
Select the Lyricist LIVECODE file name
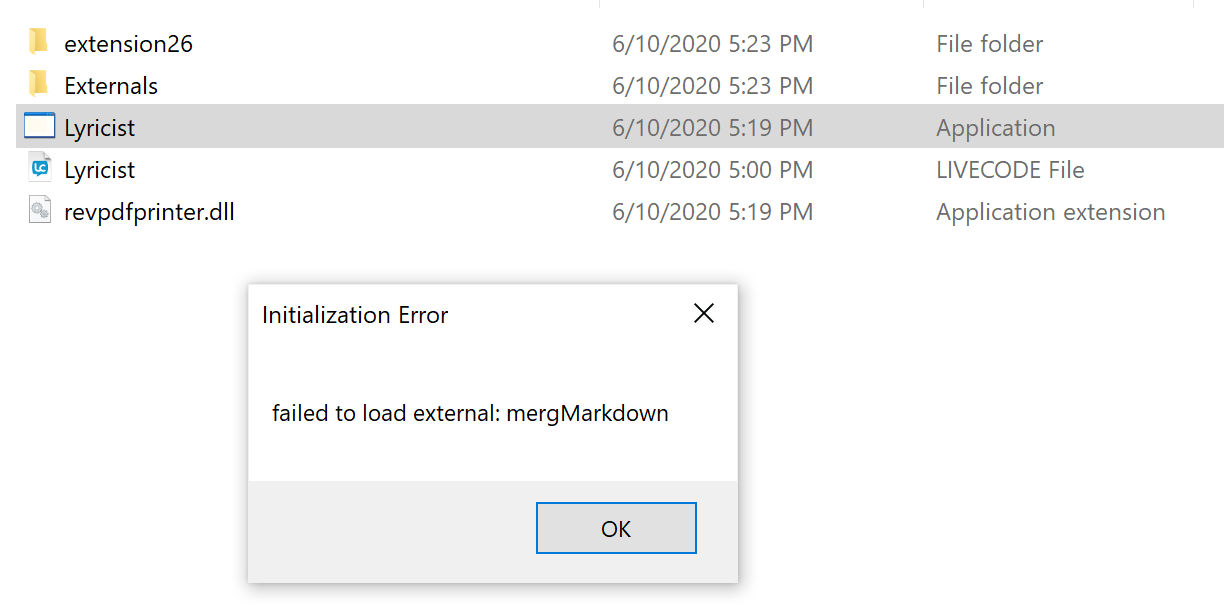[x=99, y=170]
